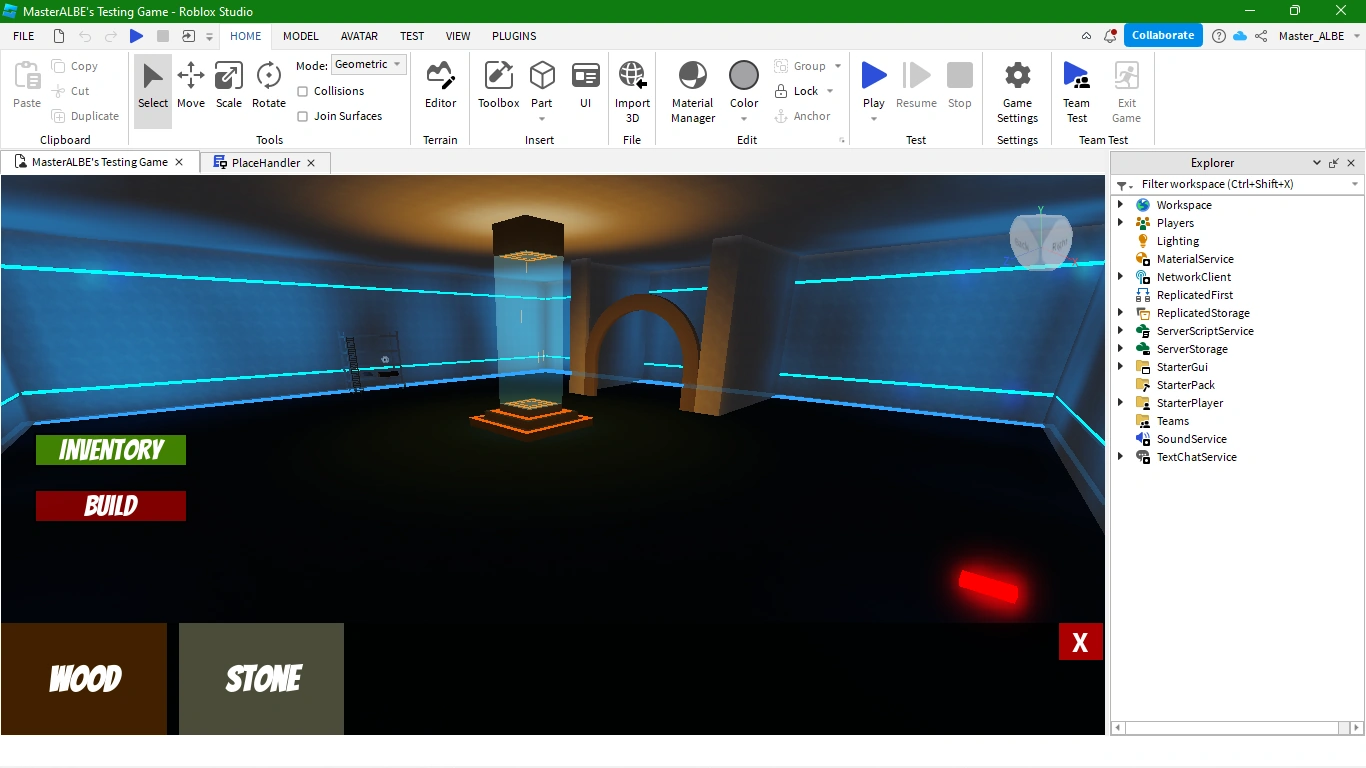Switch to the MODEL ribbon tab
This screenshot has height=768, width=1366.
point(300,36)
